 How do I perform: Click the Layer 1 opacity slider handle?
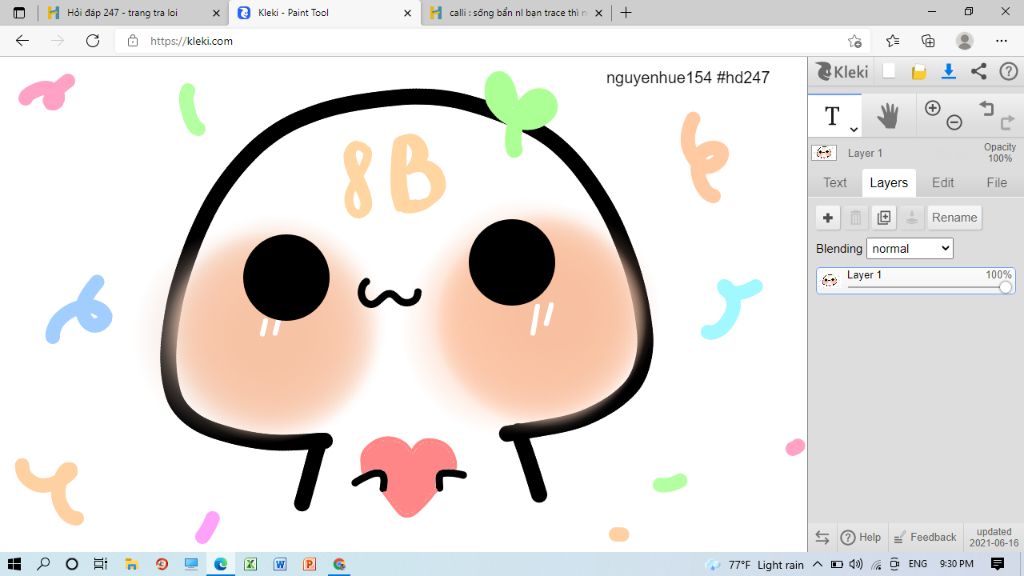[x=1005, y=287]
